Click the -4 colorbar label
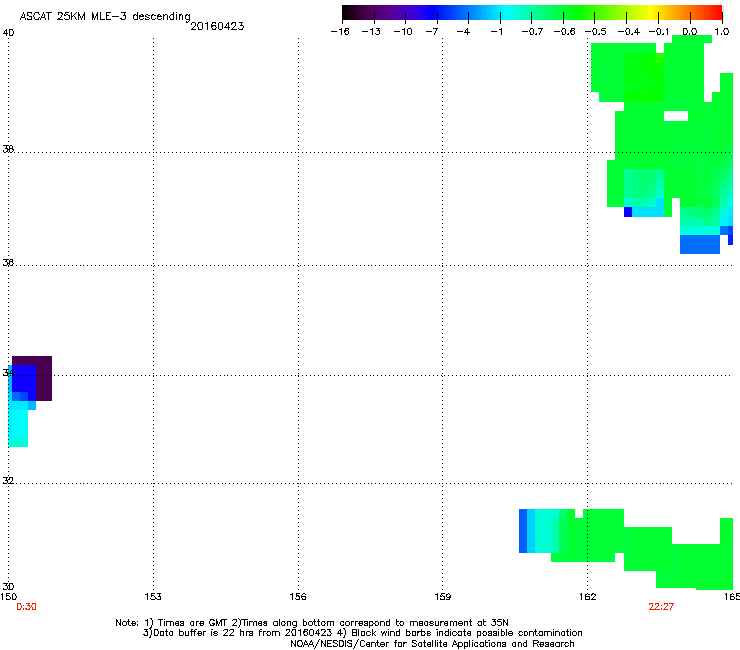Screen dimensions: 740x650 pos(463,32)
